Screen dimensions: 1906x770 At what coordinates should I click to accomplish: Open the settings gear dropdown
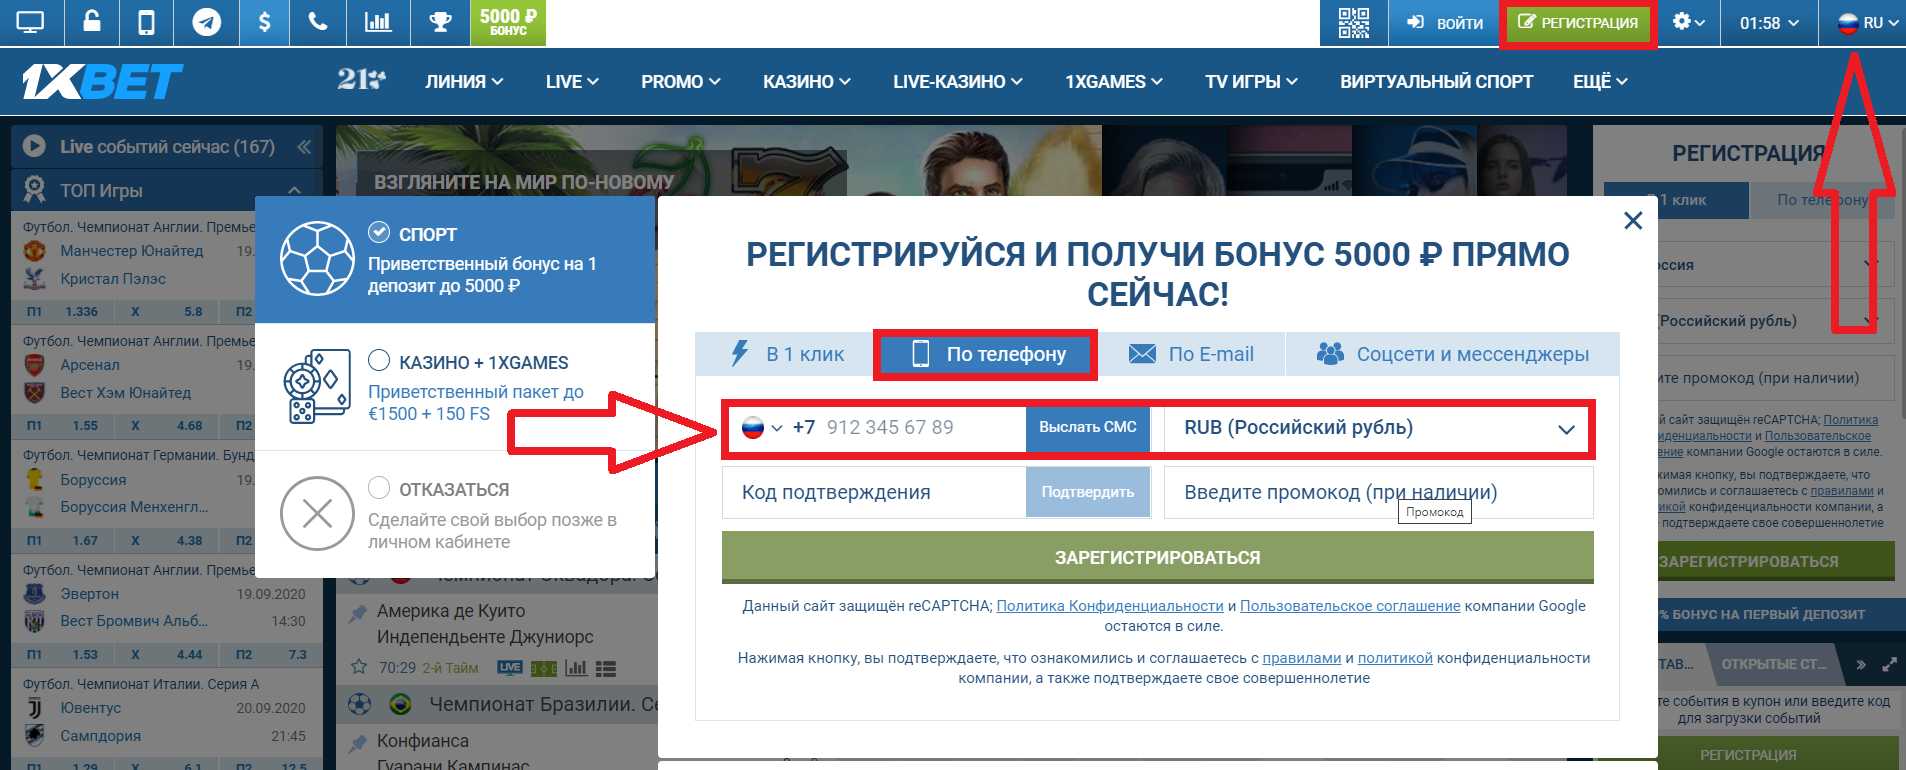[x=1689, y=22]
